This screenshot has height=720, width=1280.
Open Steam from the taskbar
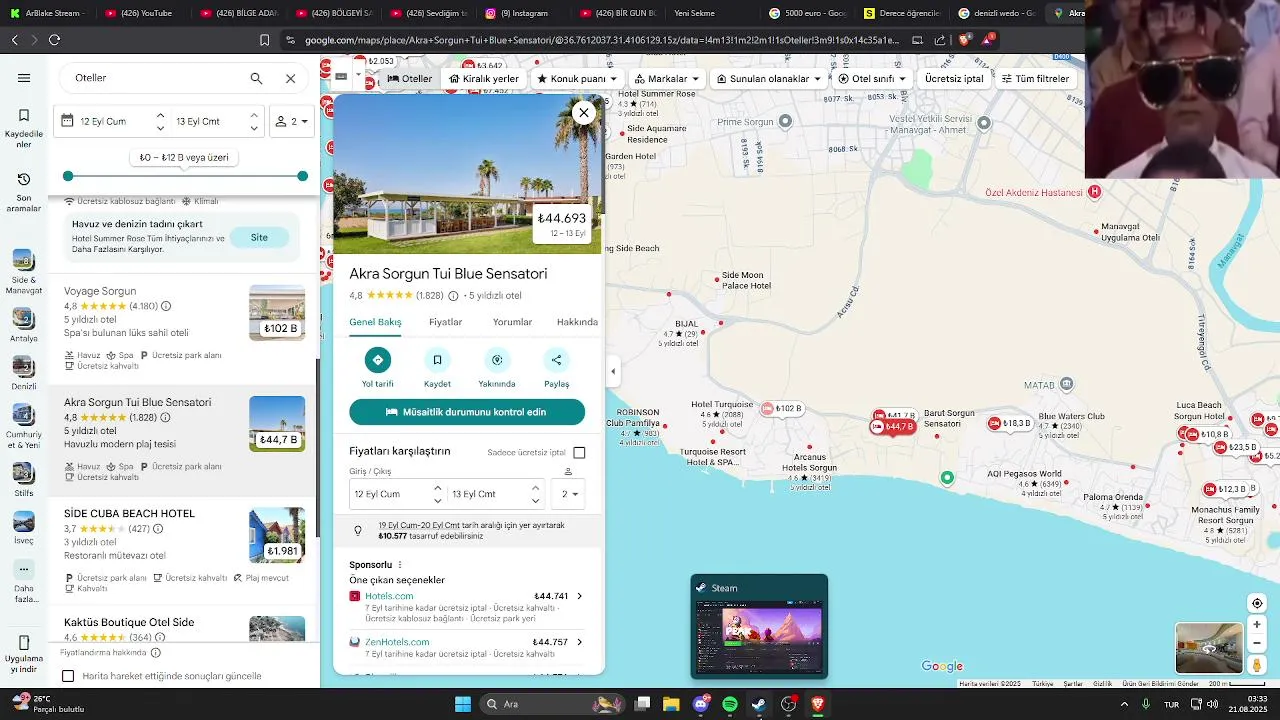tap(759, 704)
